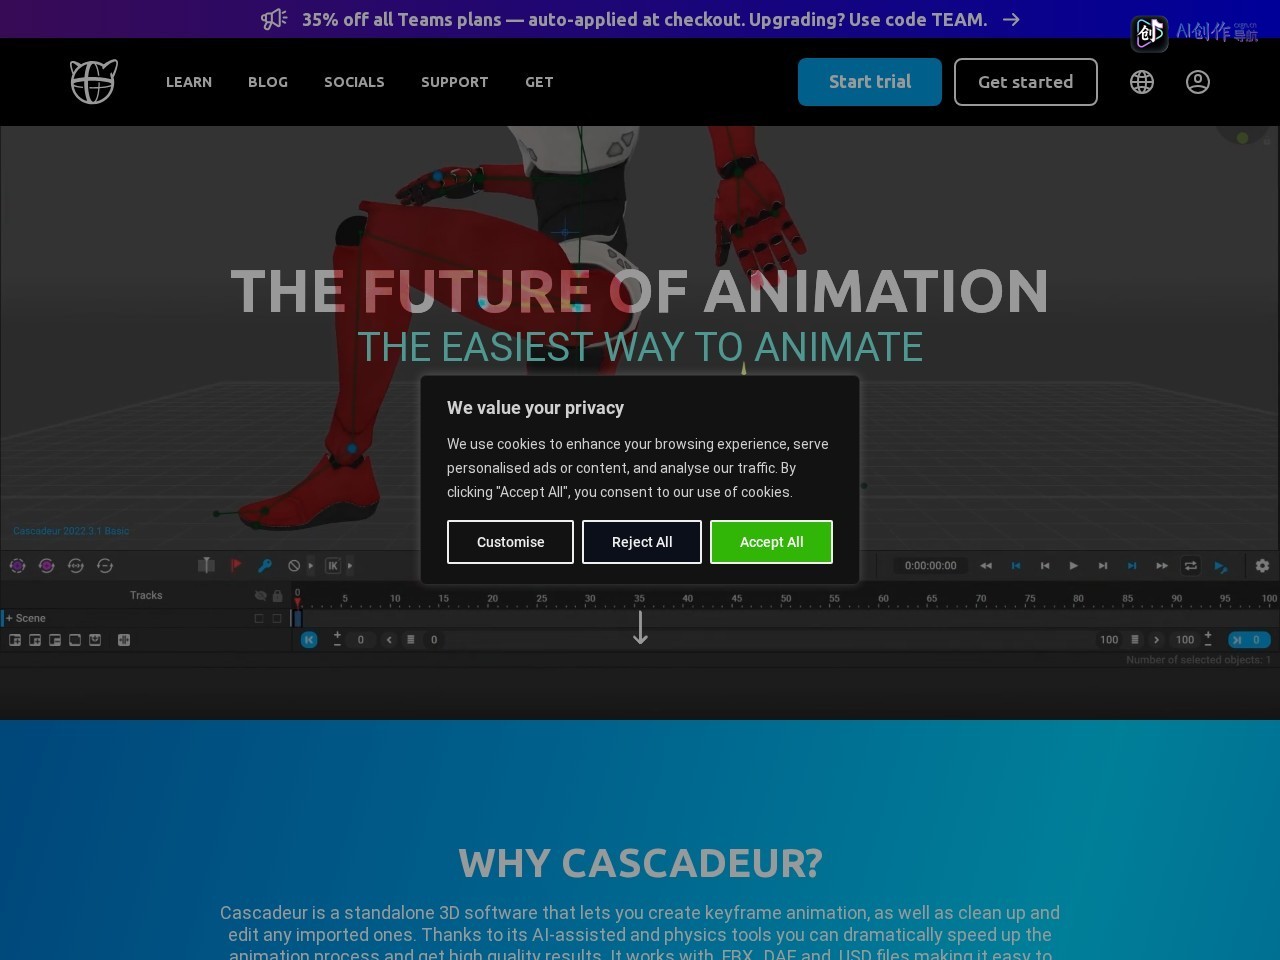The width and height of the screenshot is (1280, 960).
Task: Jump to last frame with blue end button
Action: [1132, 566]
